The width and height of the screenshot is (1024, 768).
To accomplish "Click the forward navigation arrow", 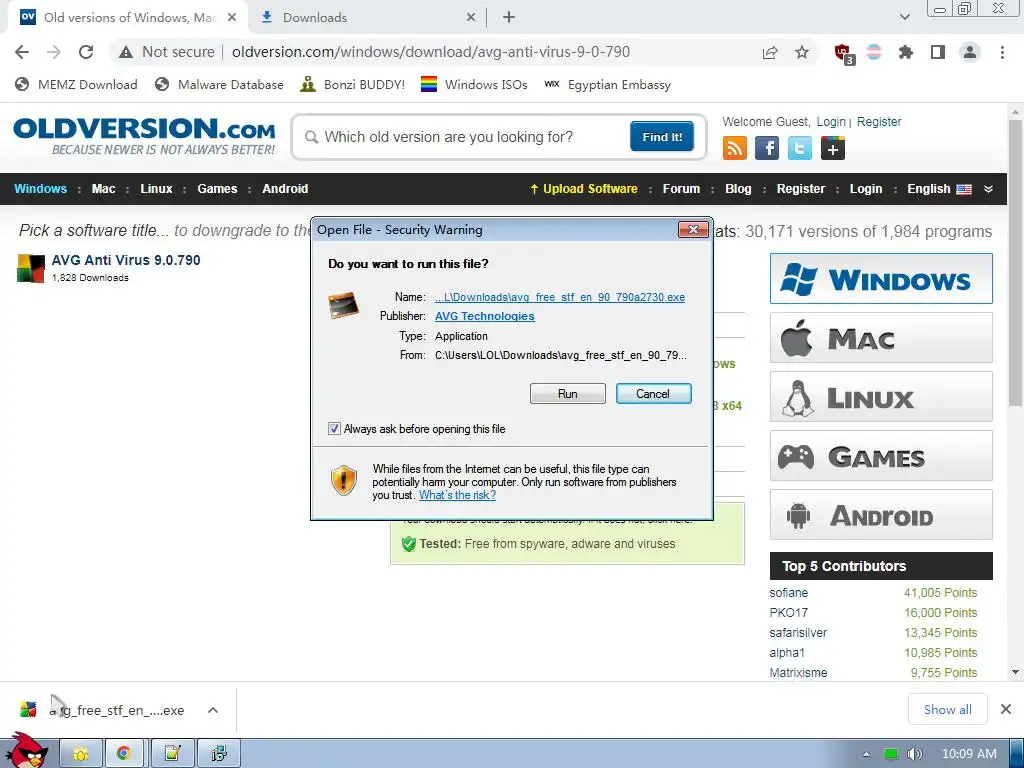I will pos(54,52).
